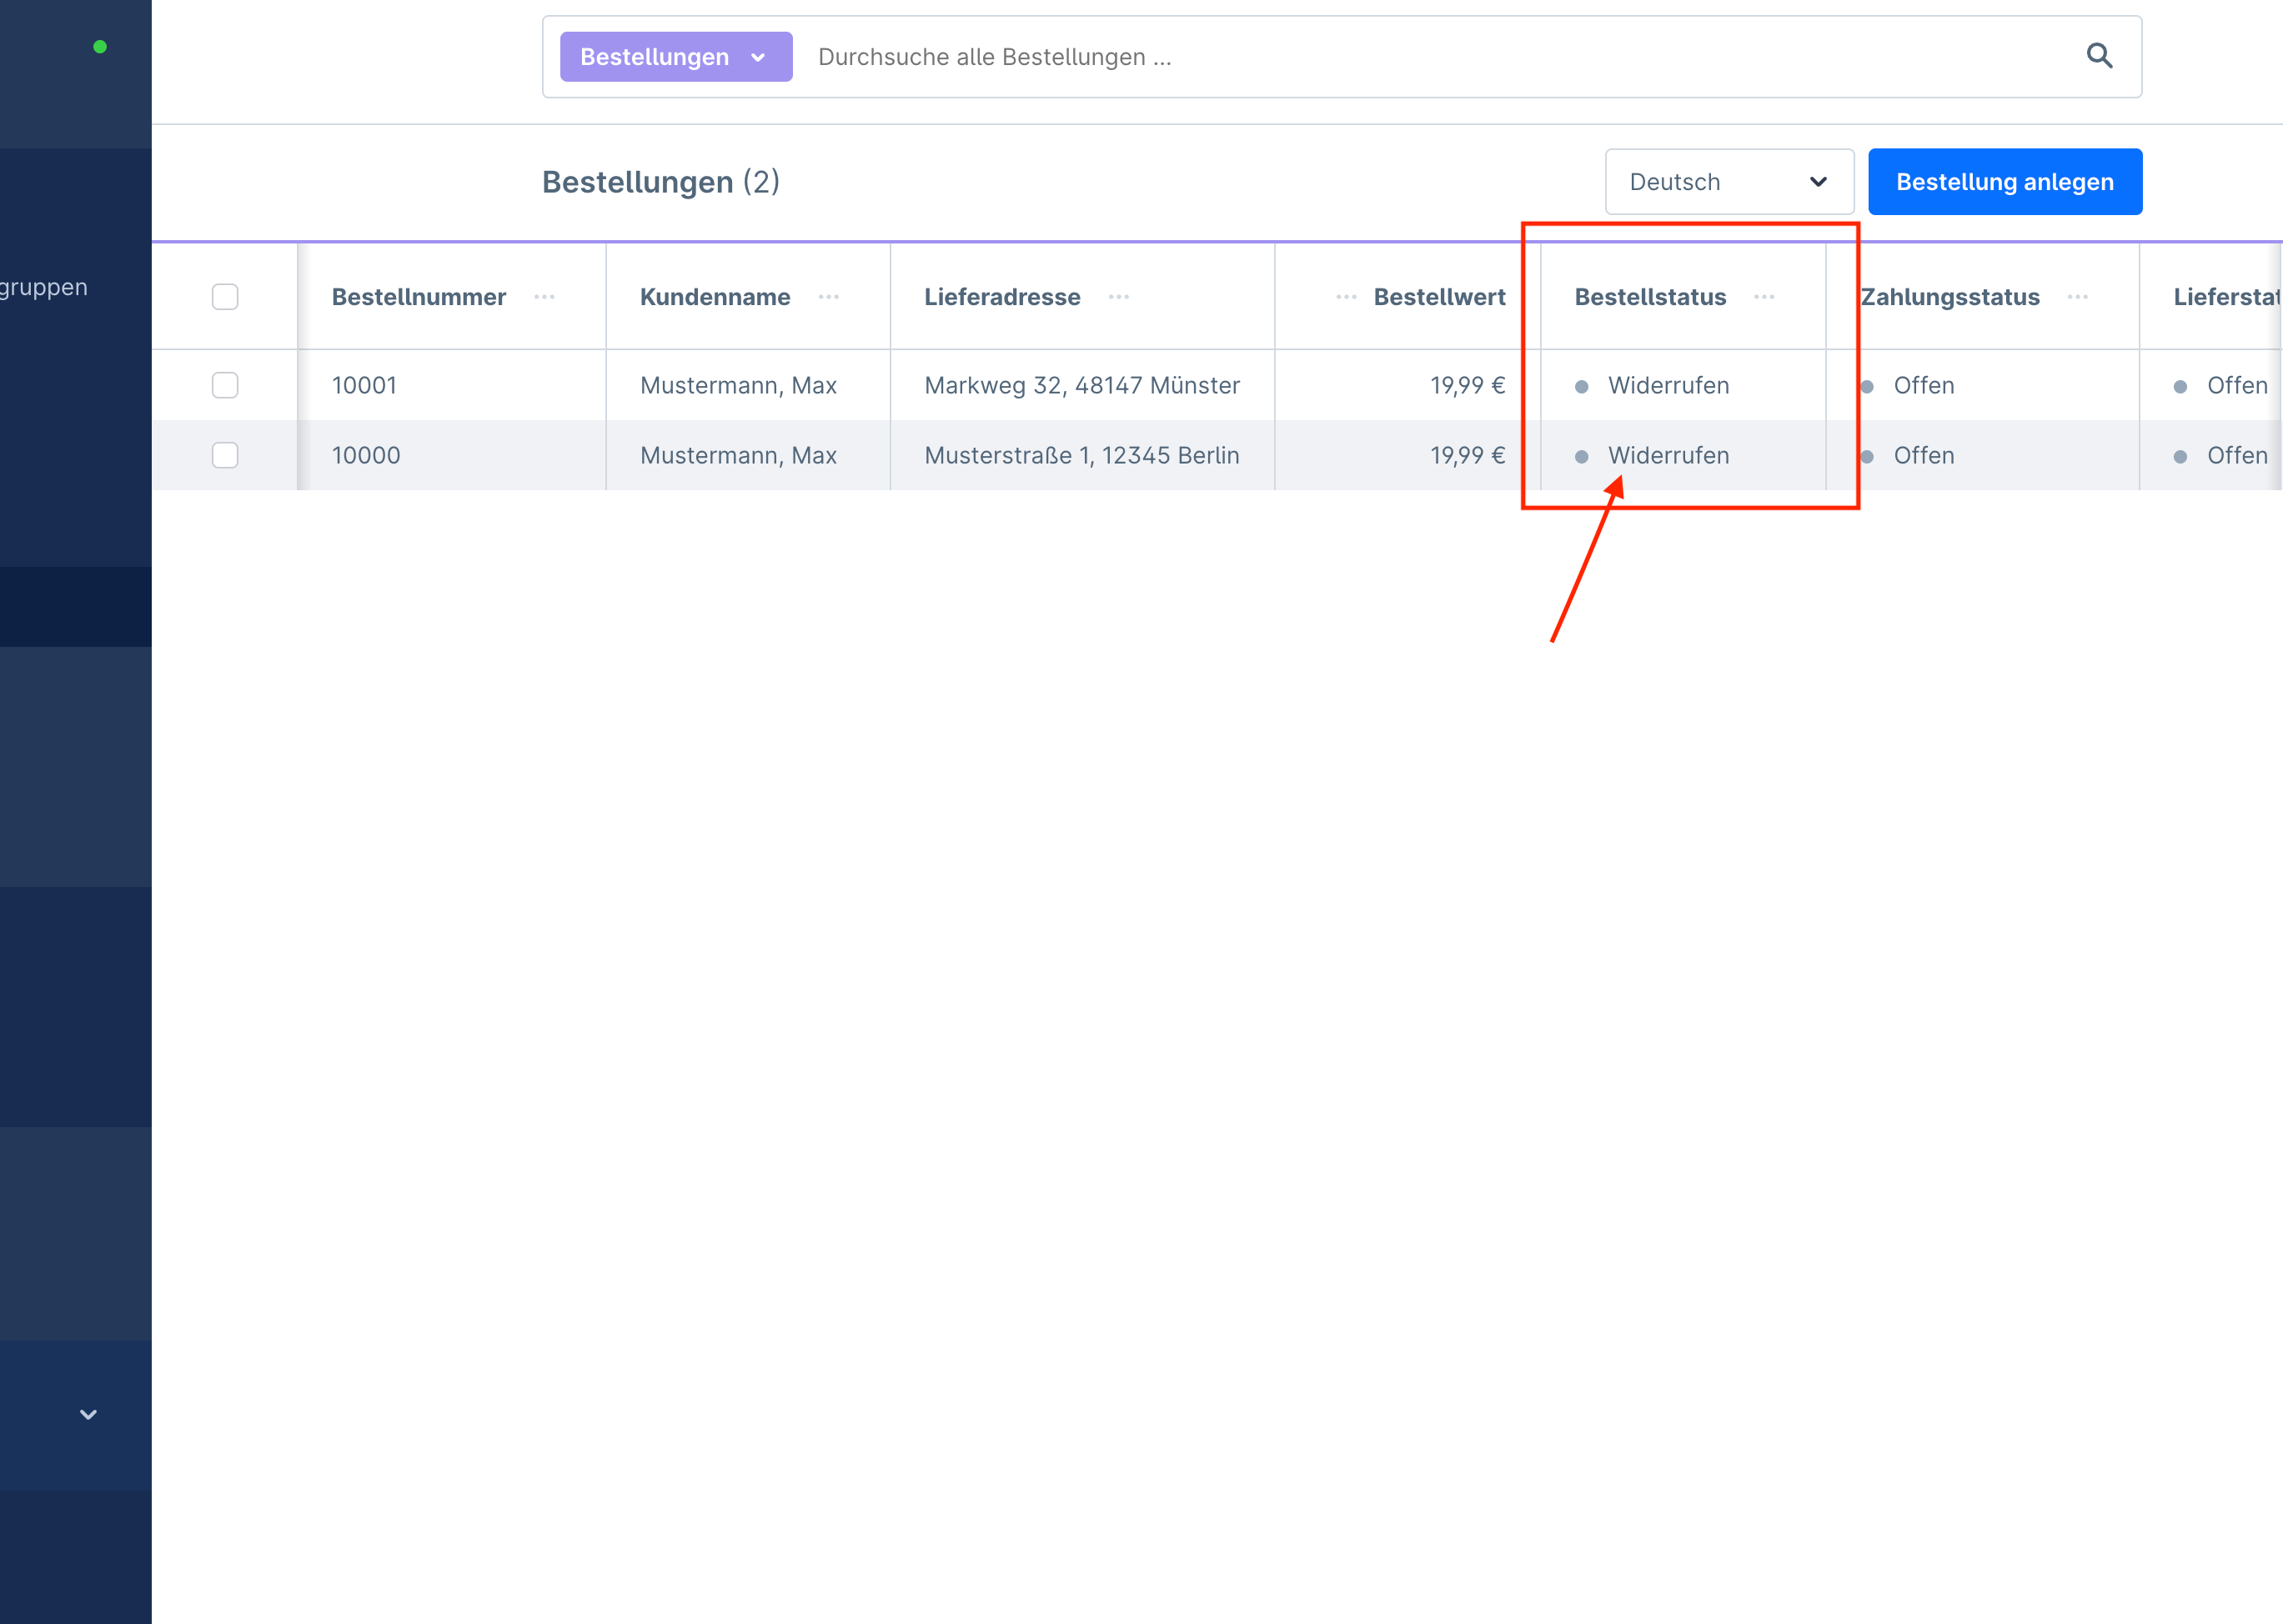Check the box for order 10001
Image resolution: width=2283 pixels, height=1624 pixels.
[225, 385]
